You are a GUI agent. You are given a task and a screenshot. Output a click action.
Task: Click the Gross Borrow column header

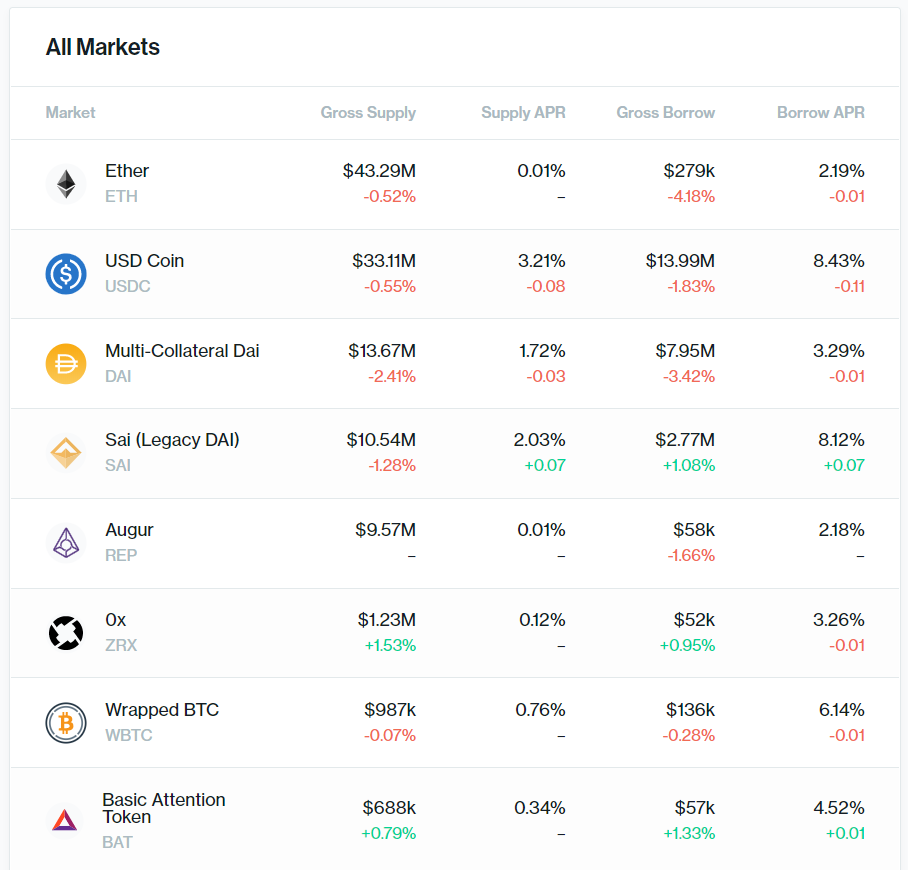(x=666, y=112)
